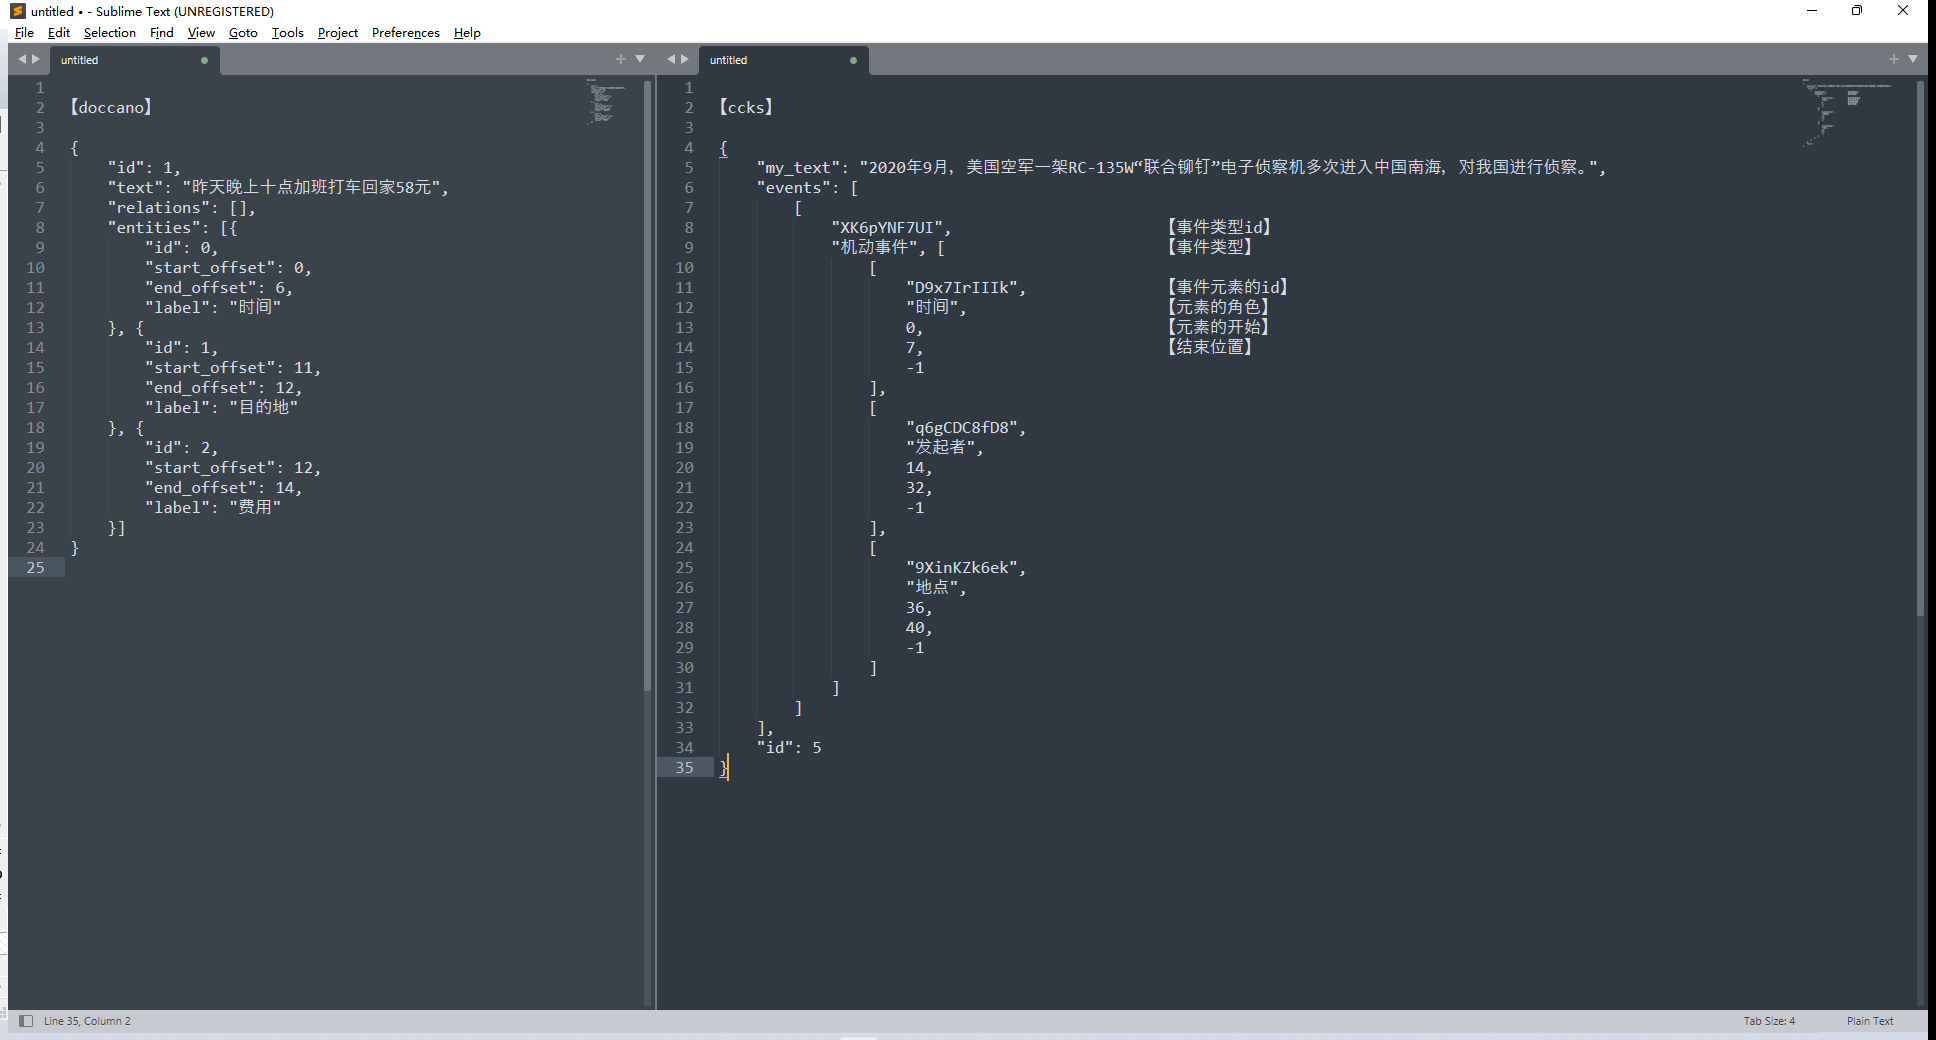
Task: Toggle the side bar from status bar
Action: pyautogui.click(x=26, y=1021)
